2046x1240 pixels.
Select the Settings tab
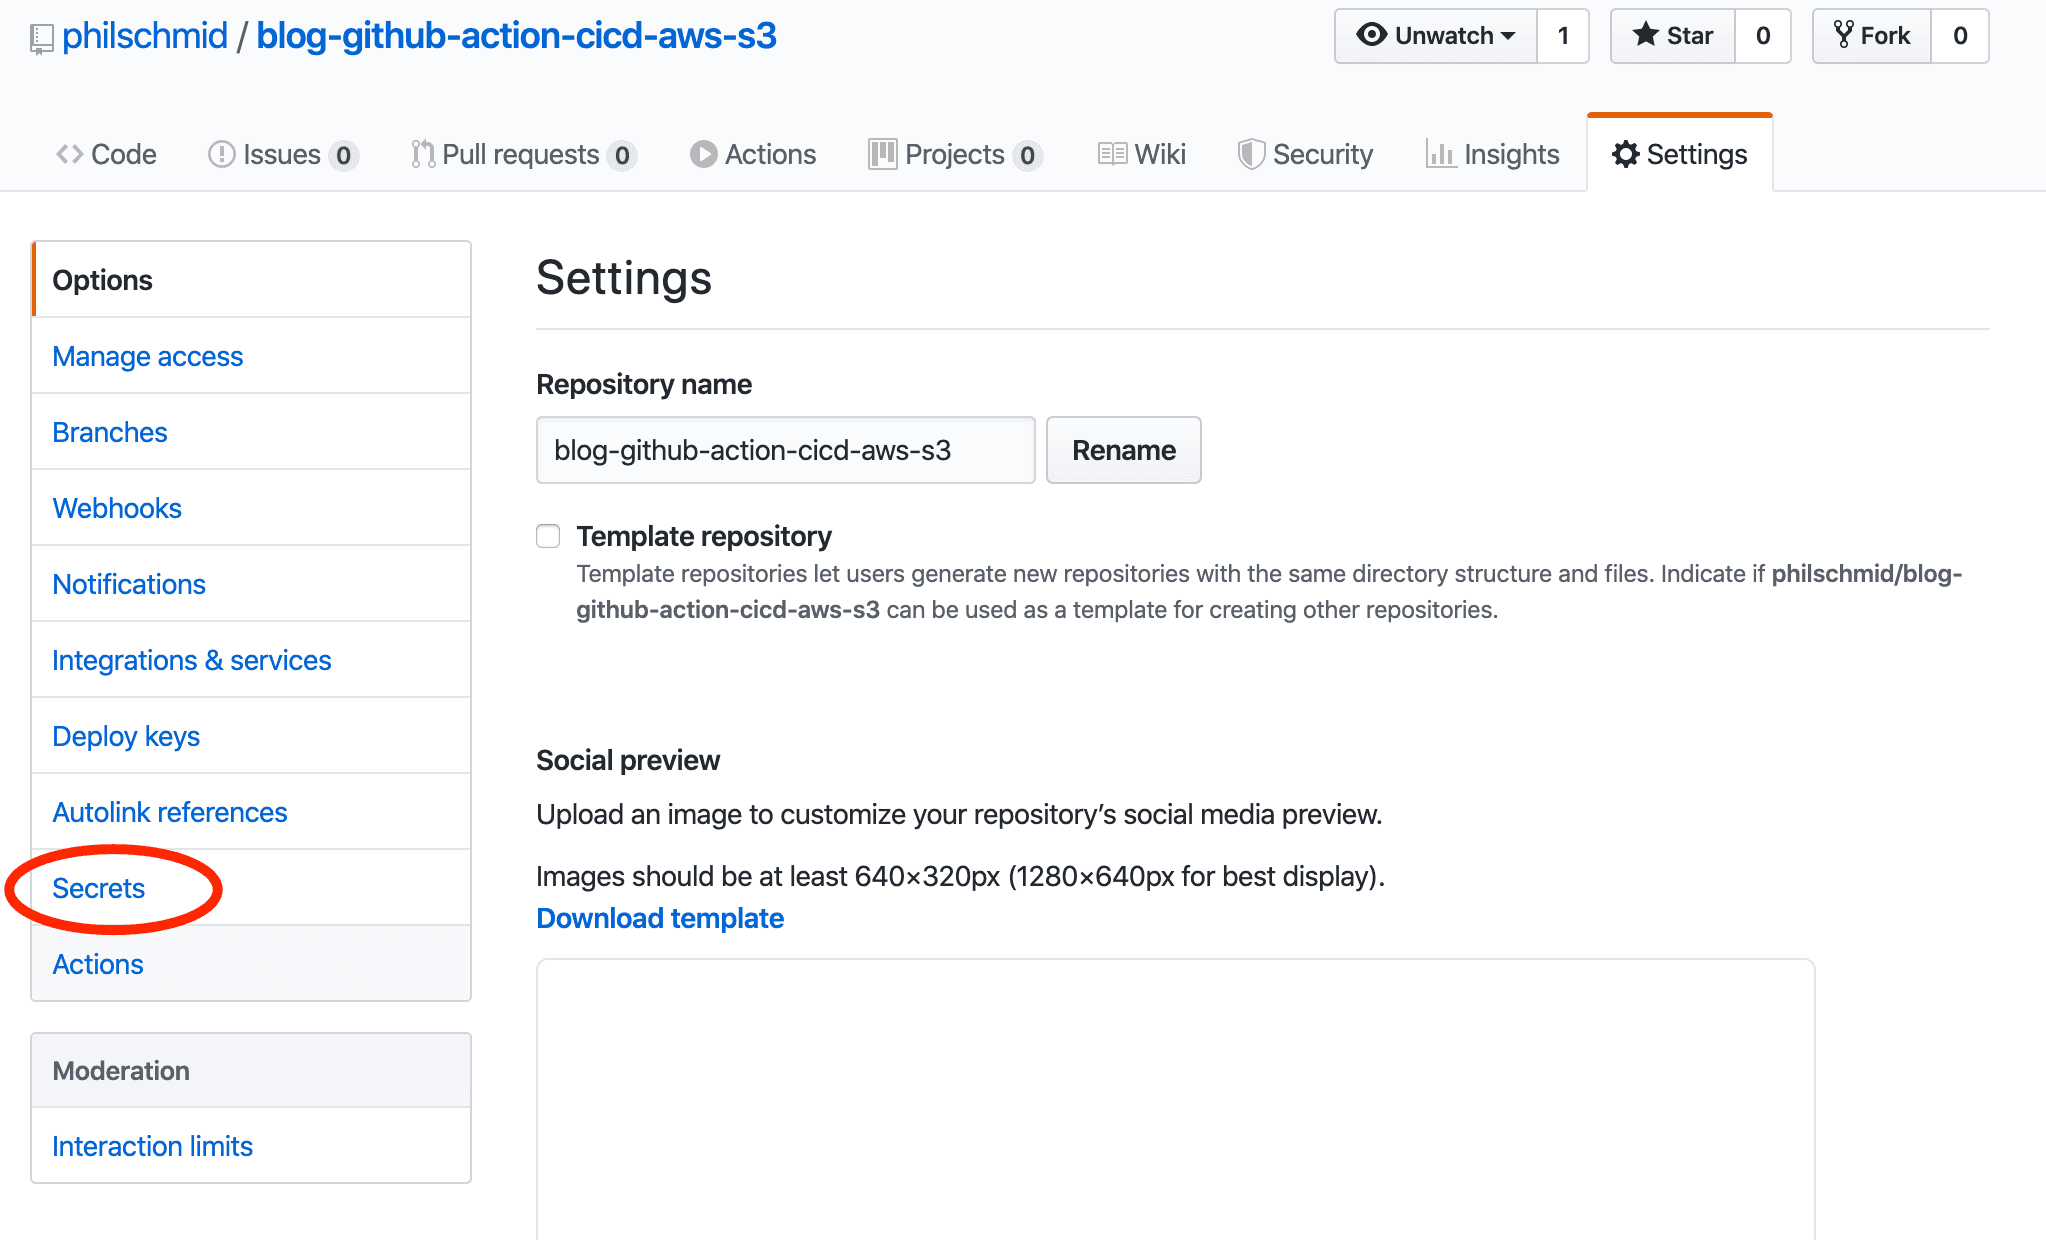tap(1680, 154)
